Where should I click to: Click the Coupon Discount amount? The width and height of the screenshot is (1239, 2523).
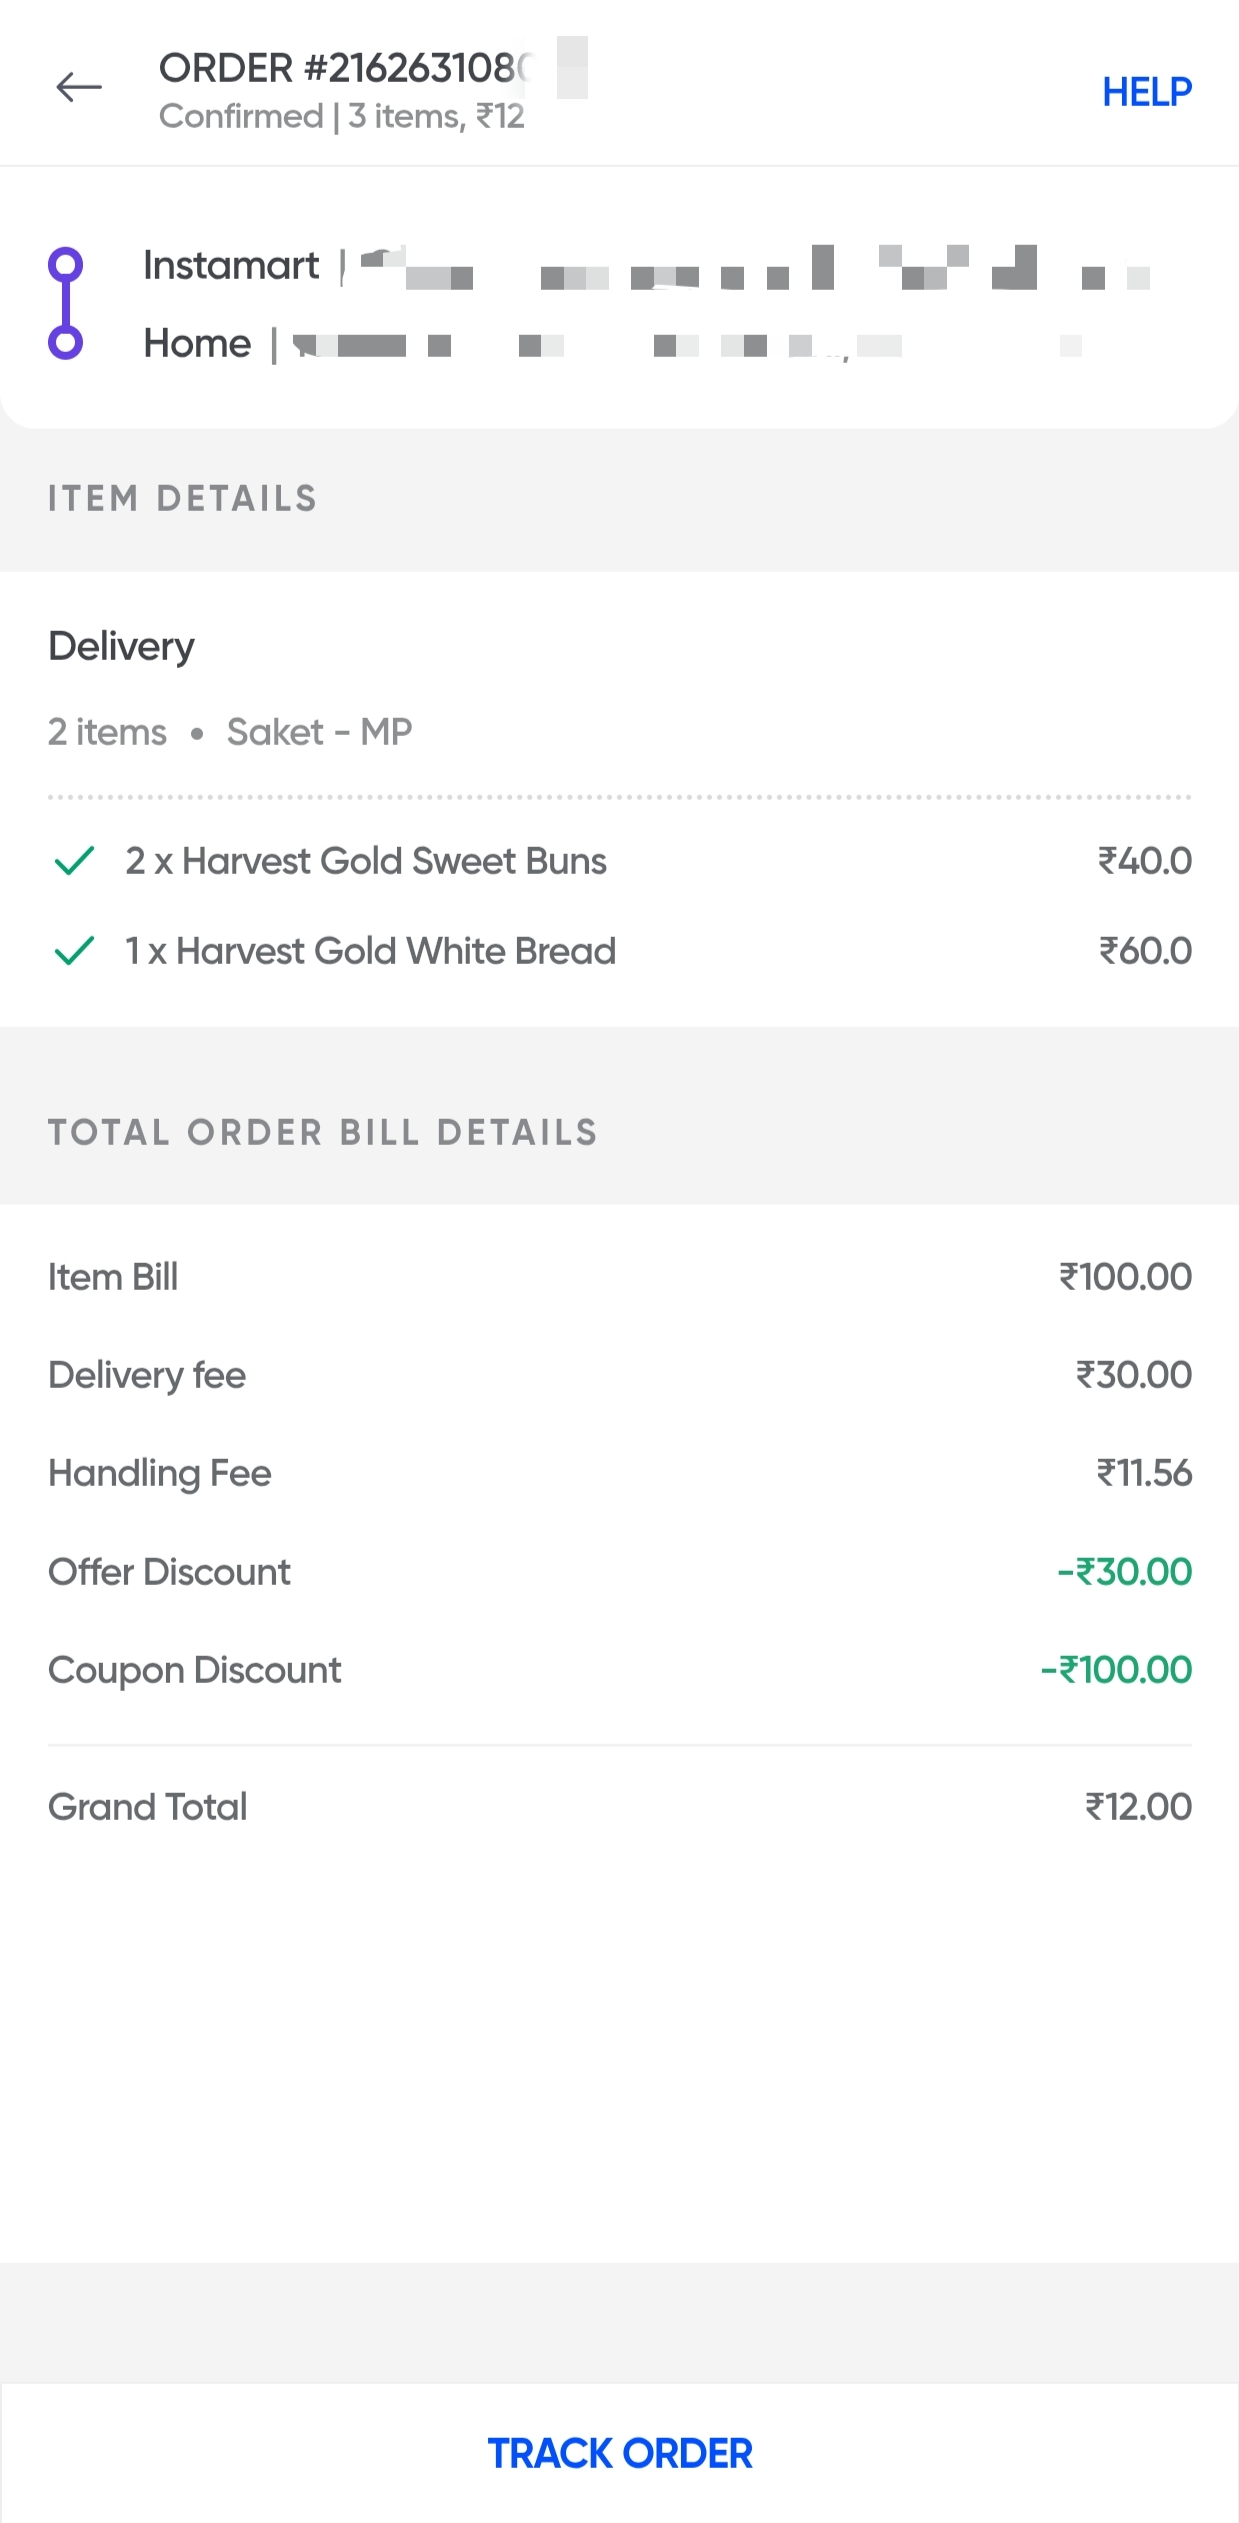coord(1116,1670)
